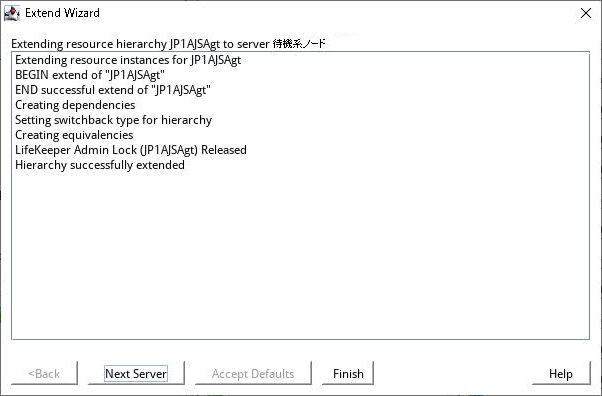This screenshot has height=396, width=602.
Task: Click Finish to complete the wizard
Action: tap(348, 373)
